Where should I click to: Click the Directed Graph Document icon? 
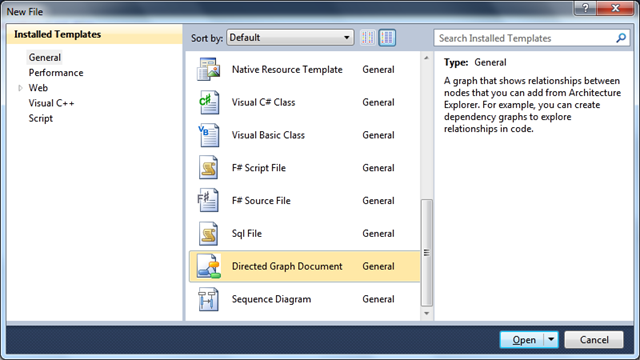click(209, 266)
